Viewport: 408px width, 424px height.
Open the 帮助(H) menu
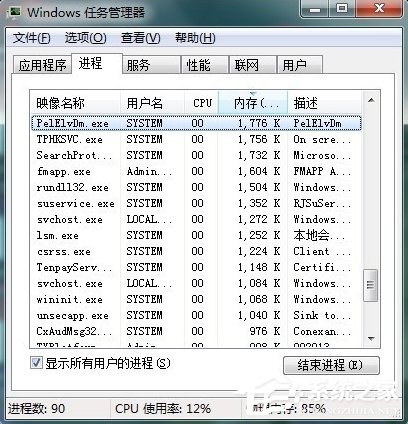point(195,38)
